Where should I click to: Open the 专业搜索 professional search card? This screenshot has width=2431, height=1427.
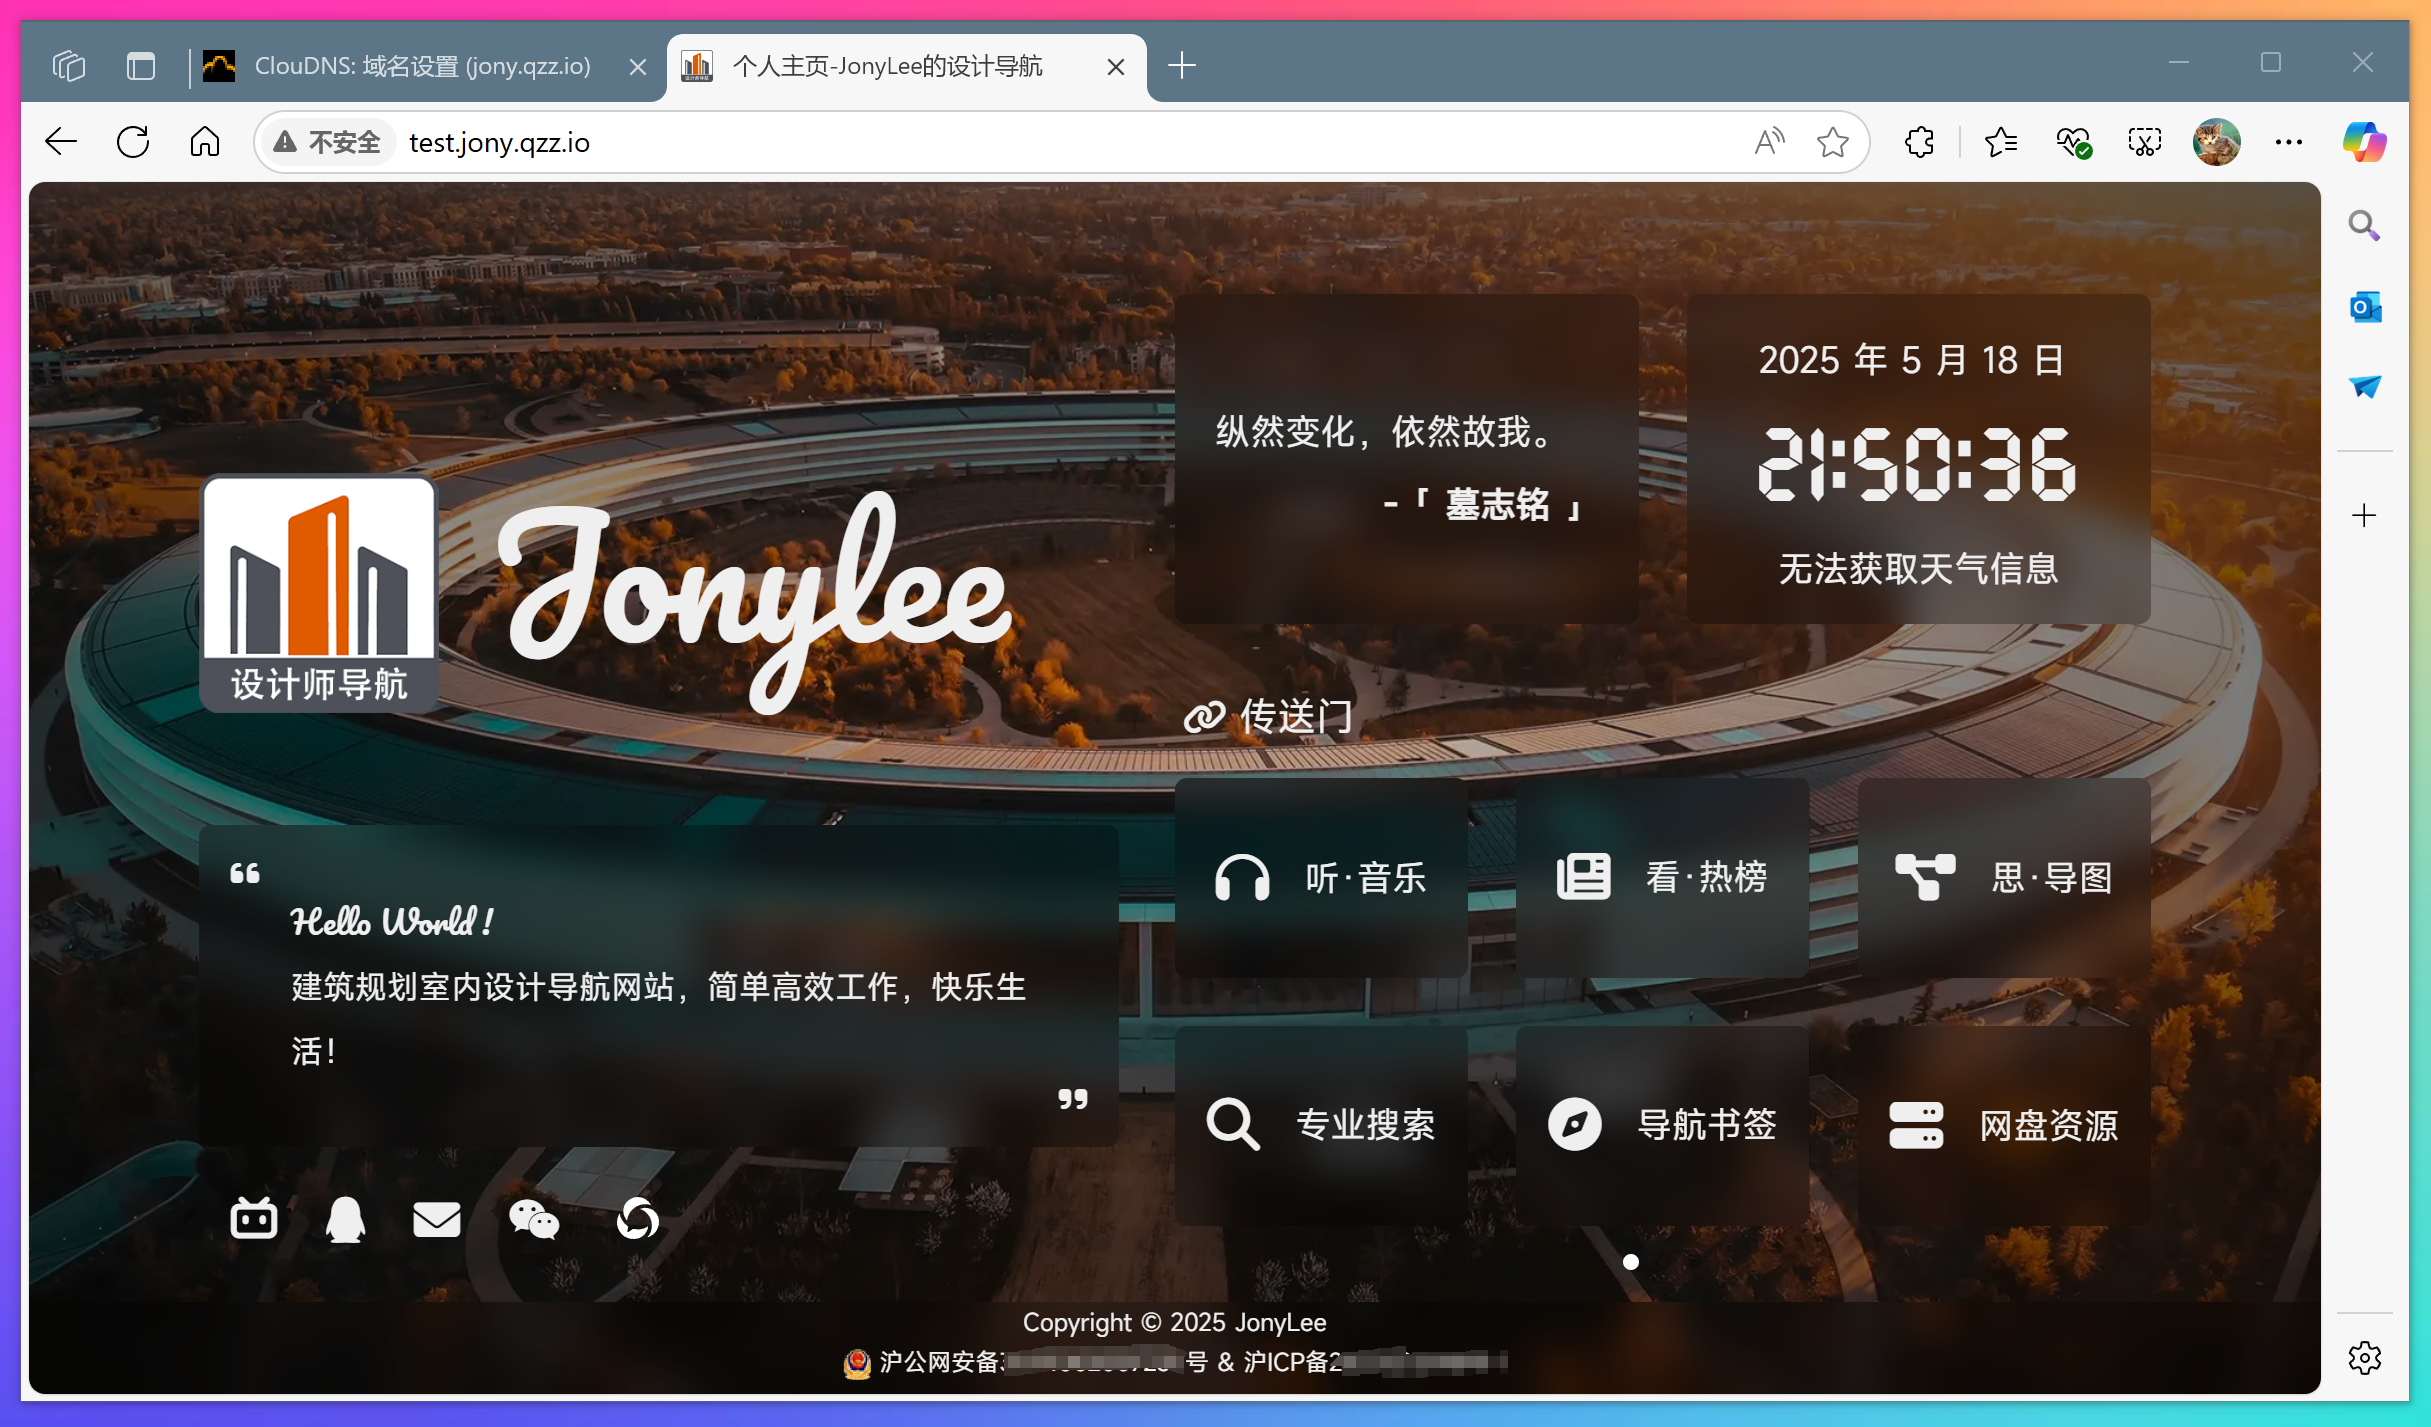(x=1320, y=1124)
